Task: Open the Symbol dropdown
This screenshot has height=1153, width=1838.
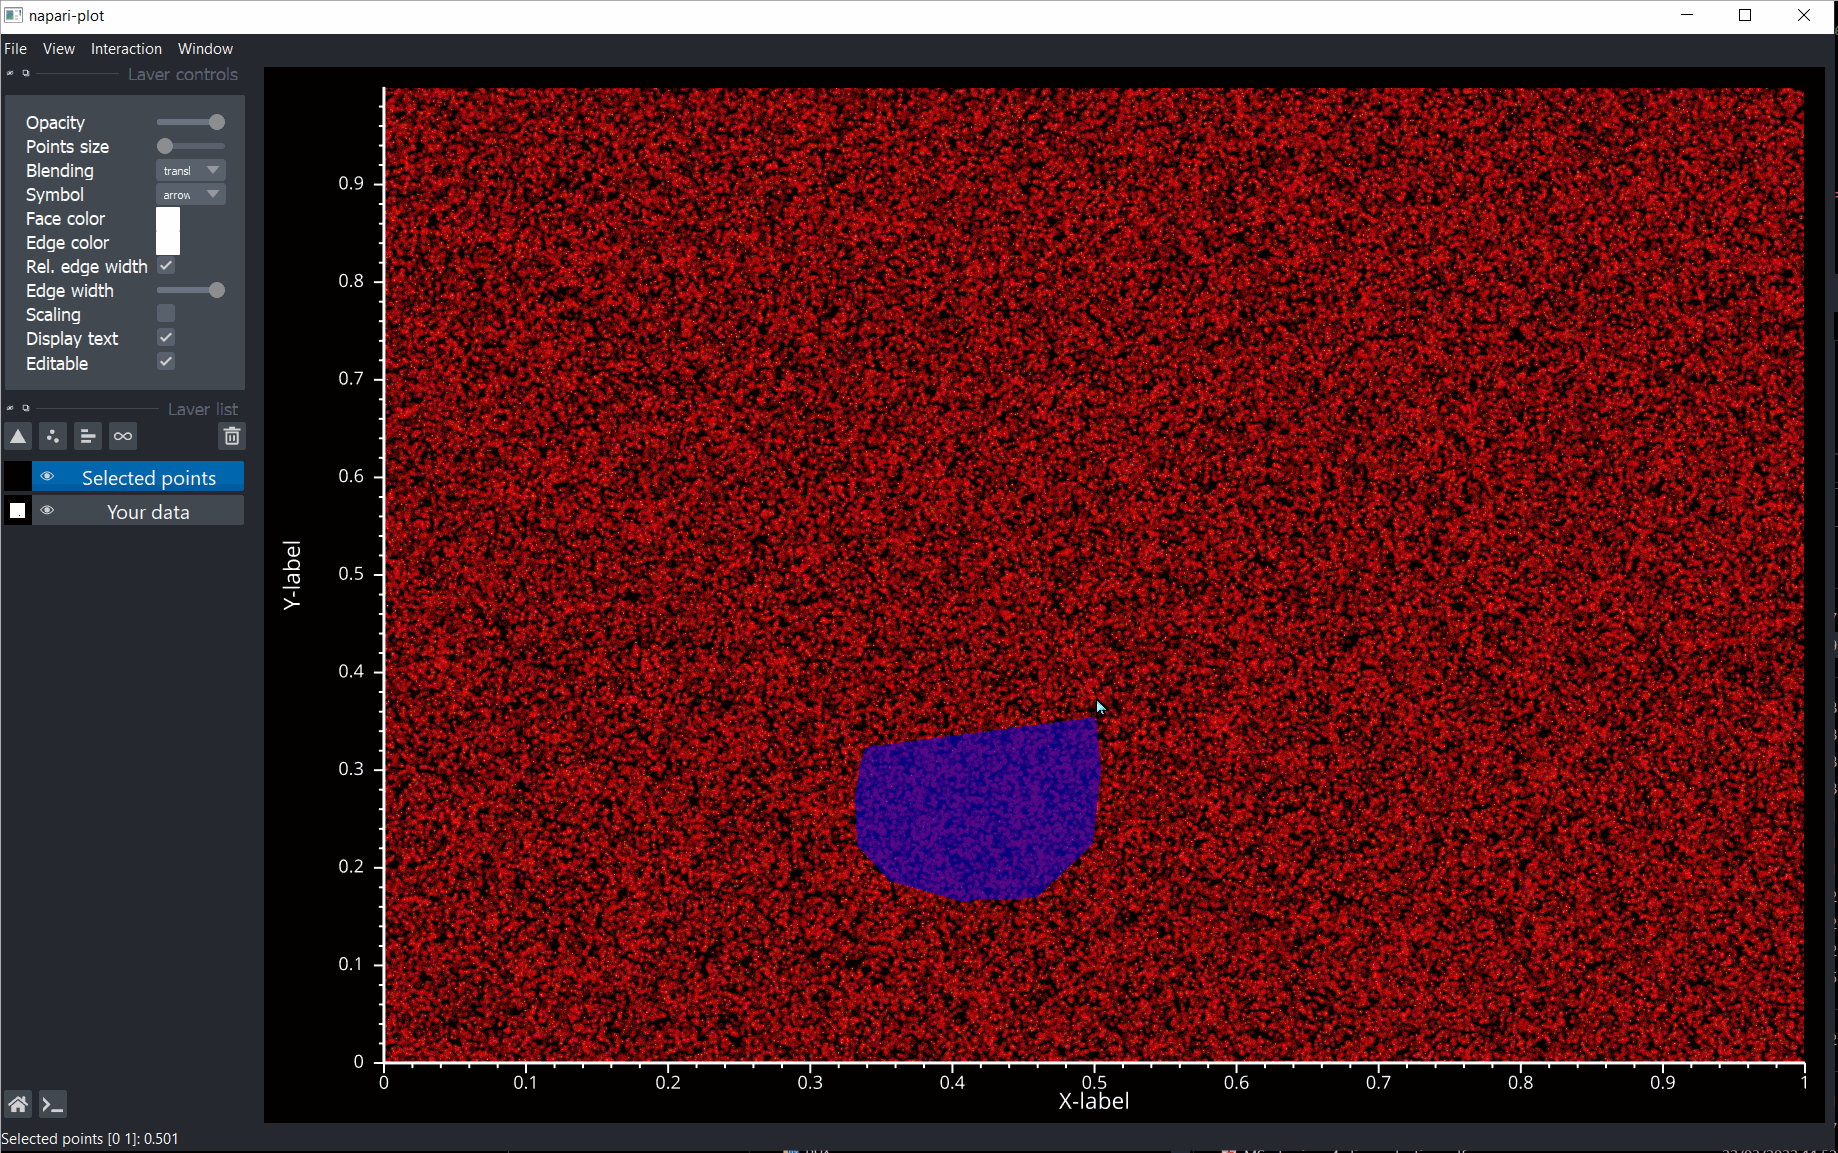Action: pos(190,195)
